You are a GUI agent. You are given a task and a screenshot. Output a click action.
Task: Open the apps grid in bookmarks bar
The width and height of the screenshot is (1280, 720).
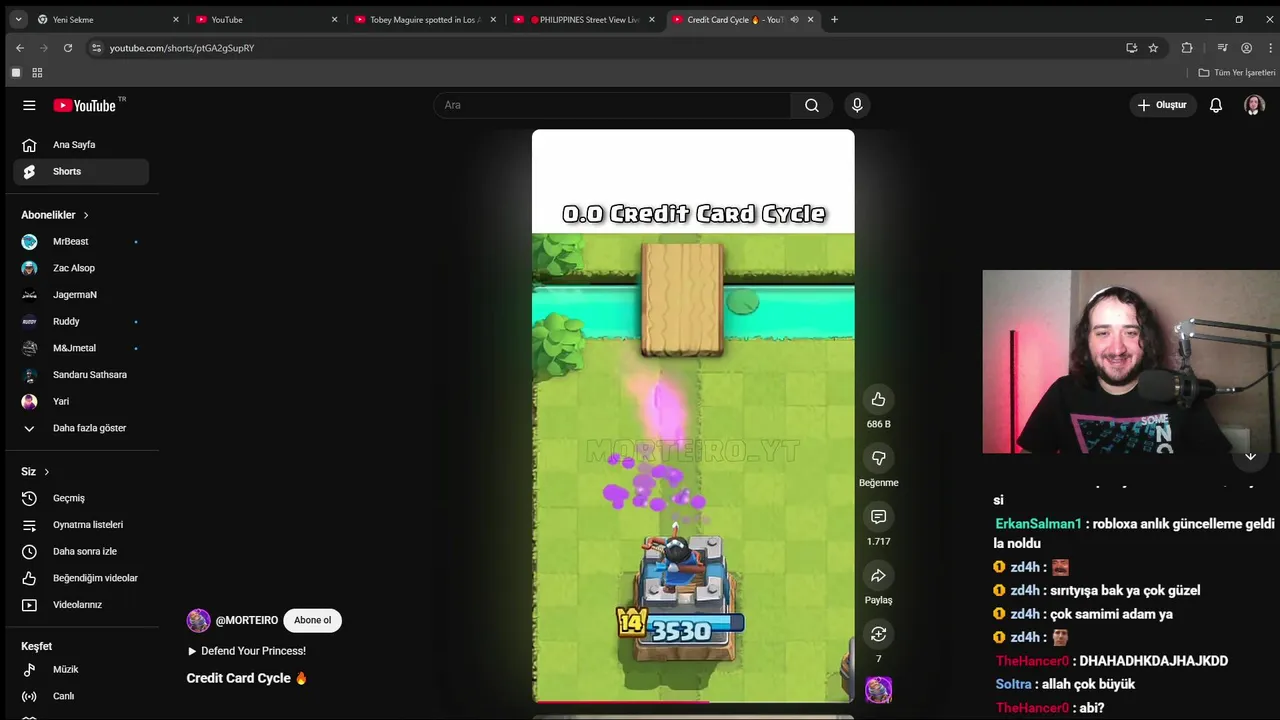[37, 73]
